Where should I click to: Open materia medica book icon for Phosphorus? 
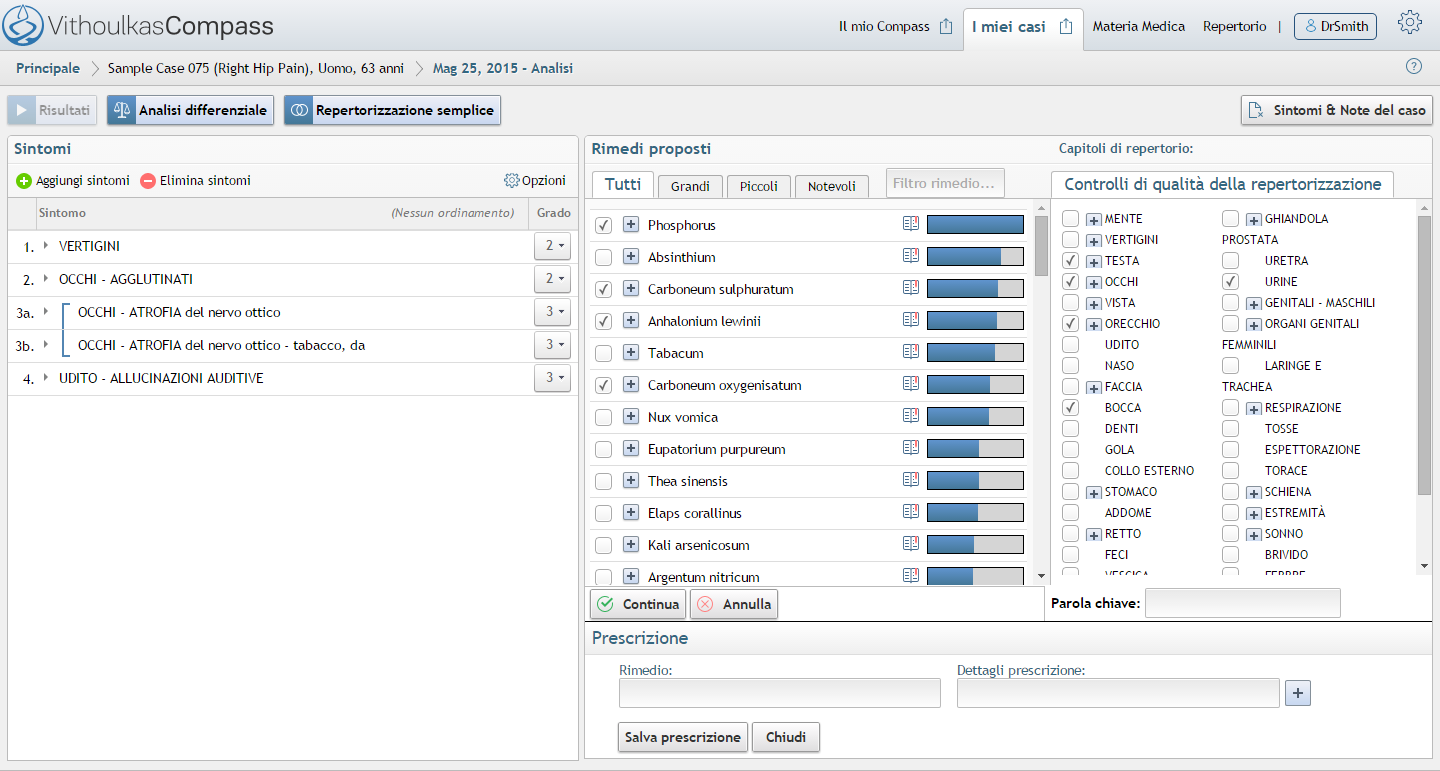pyautogui.click(x=910, y=224)
